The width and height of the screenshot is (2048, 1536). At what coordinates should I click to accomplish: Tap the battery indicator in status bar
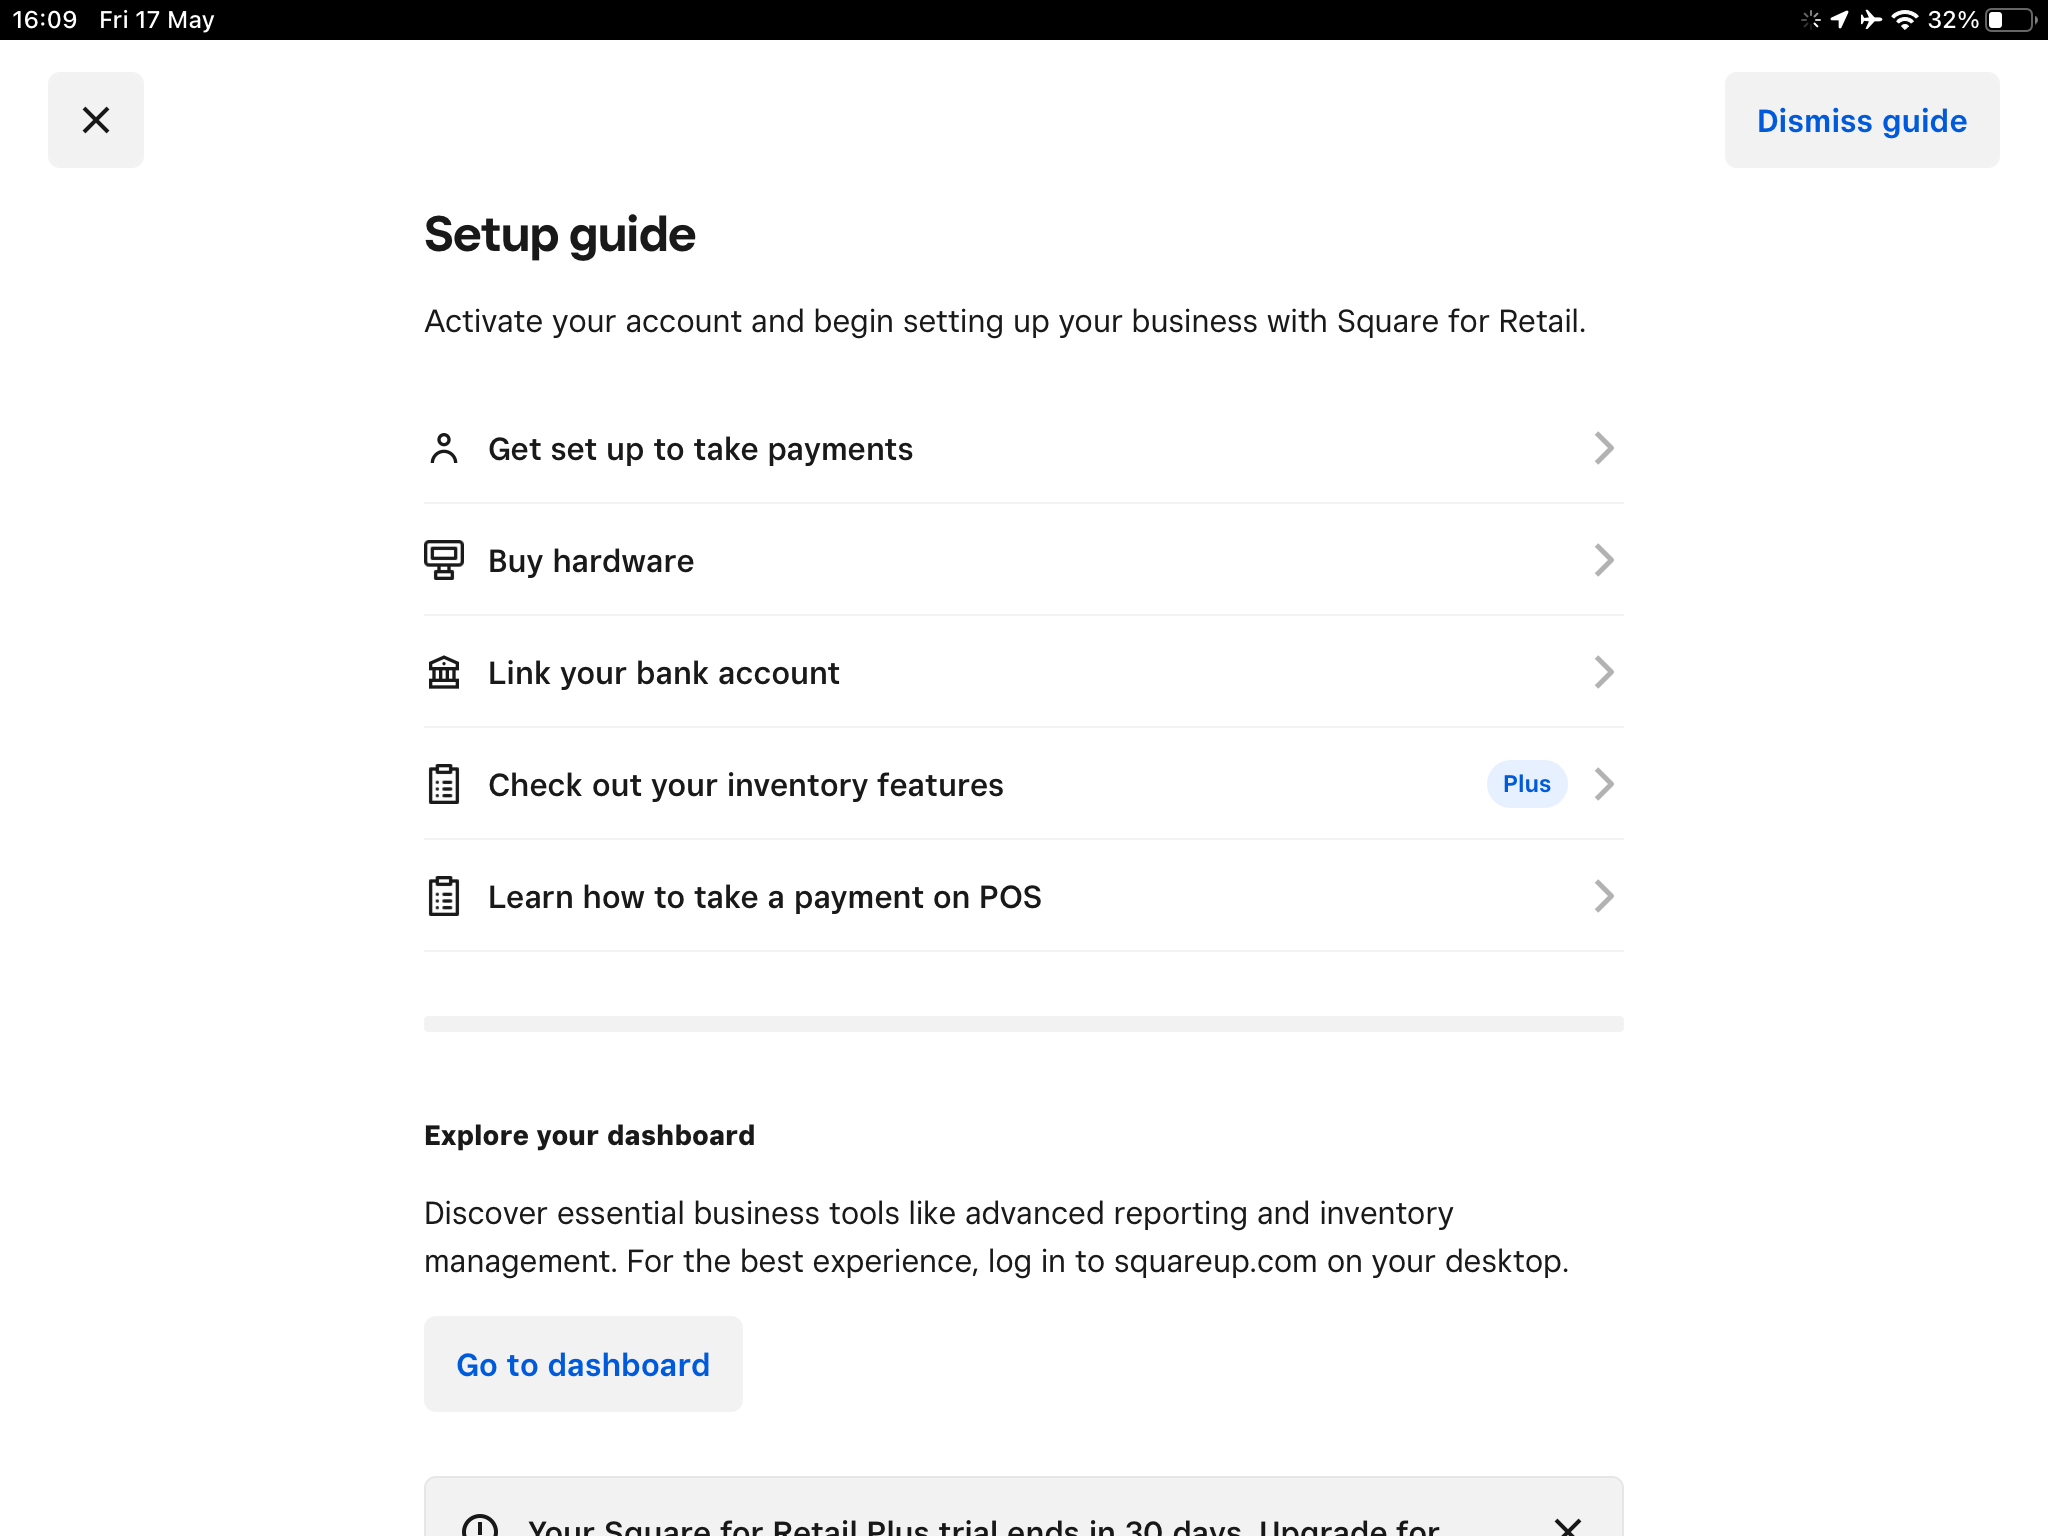[x=2010, y=20]
